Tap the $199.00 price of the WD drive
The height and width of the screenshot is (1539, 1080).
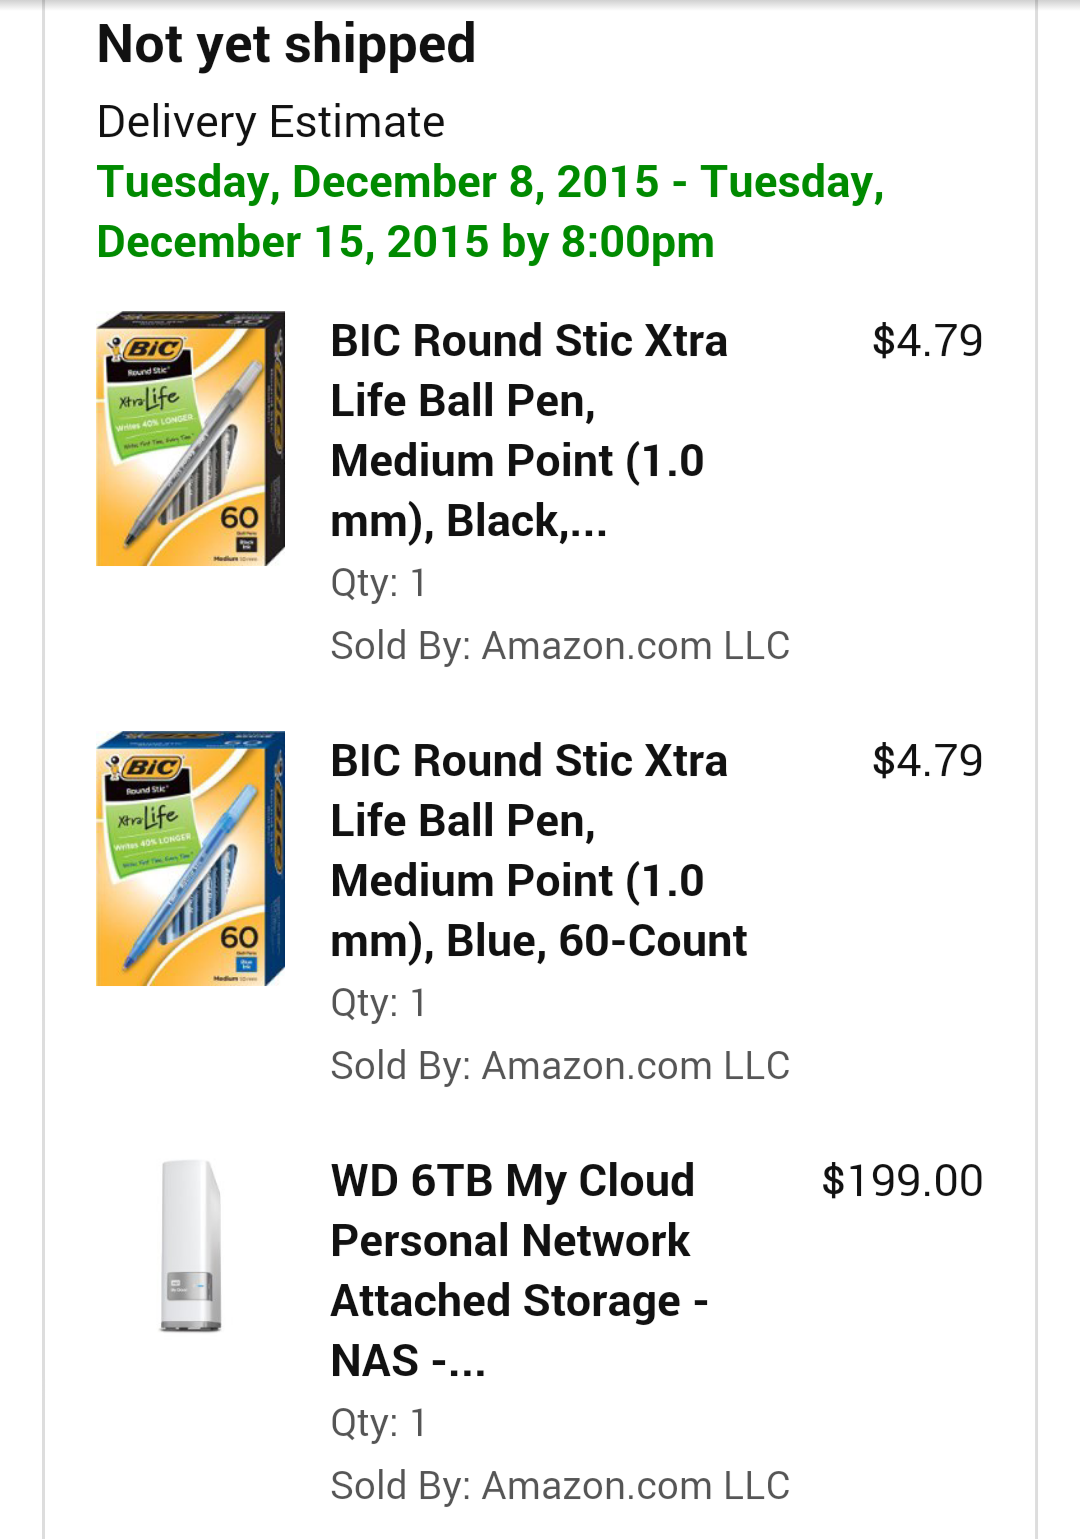click(x=901, y=1181)
